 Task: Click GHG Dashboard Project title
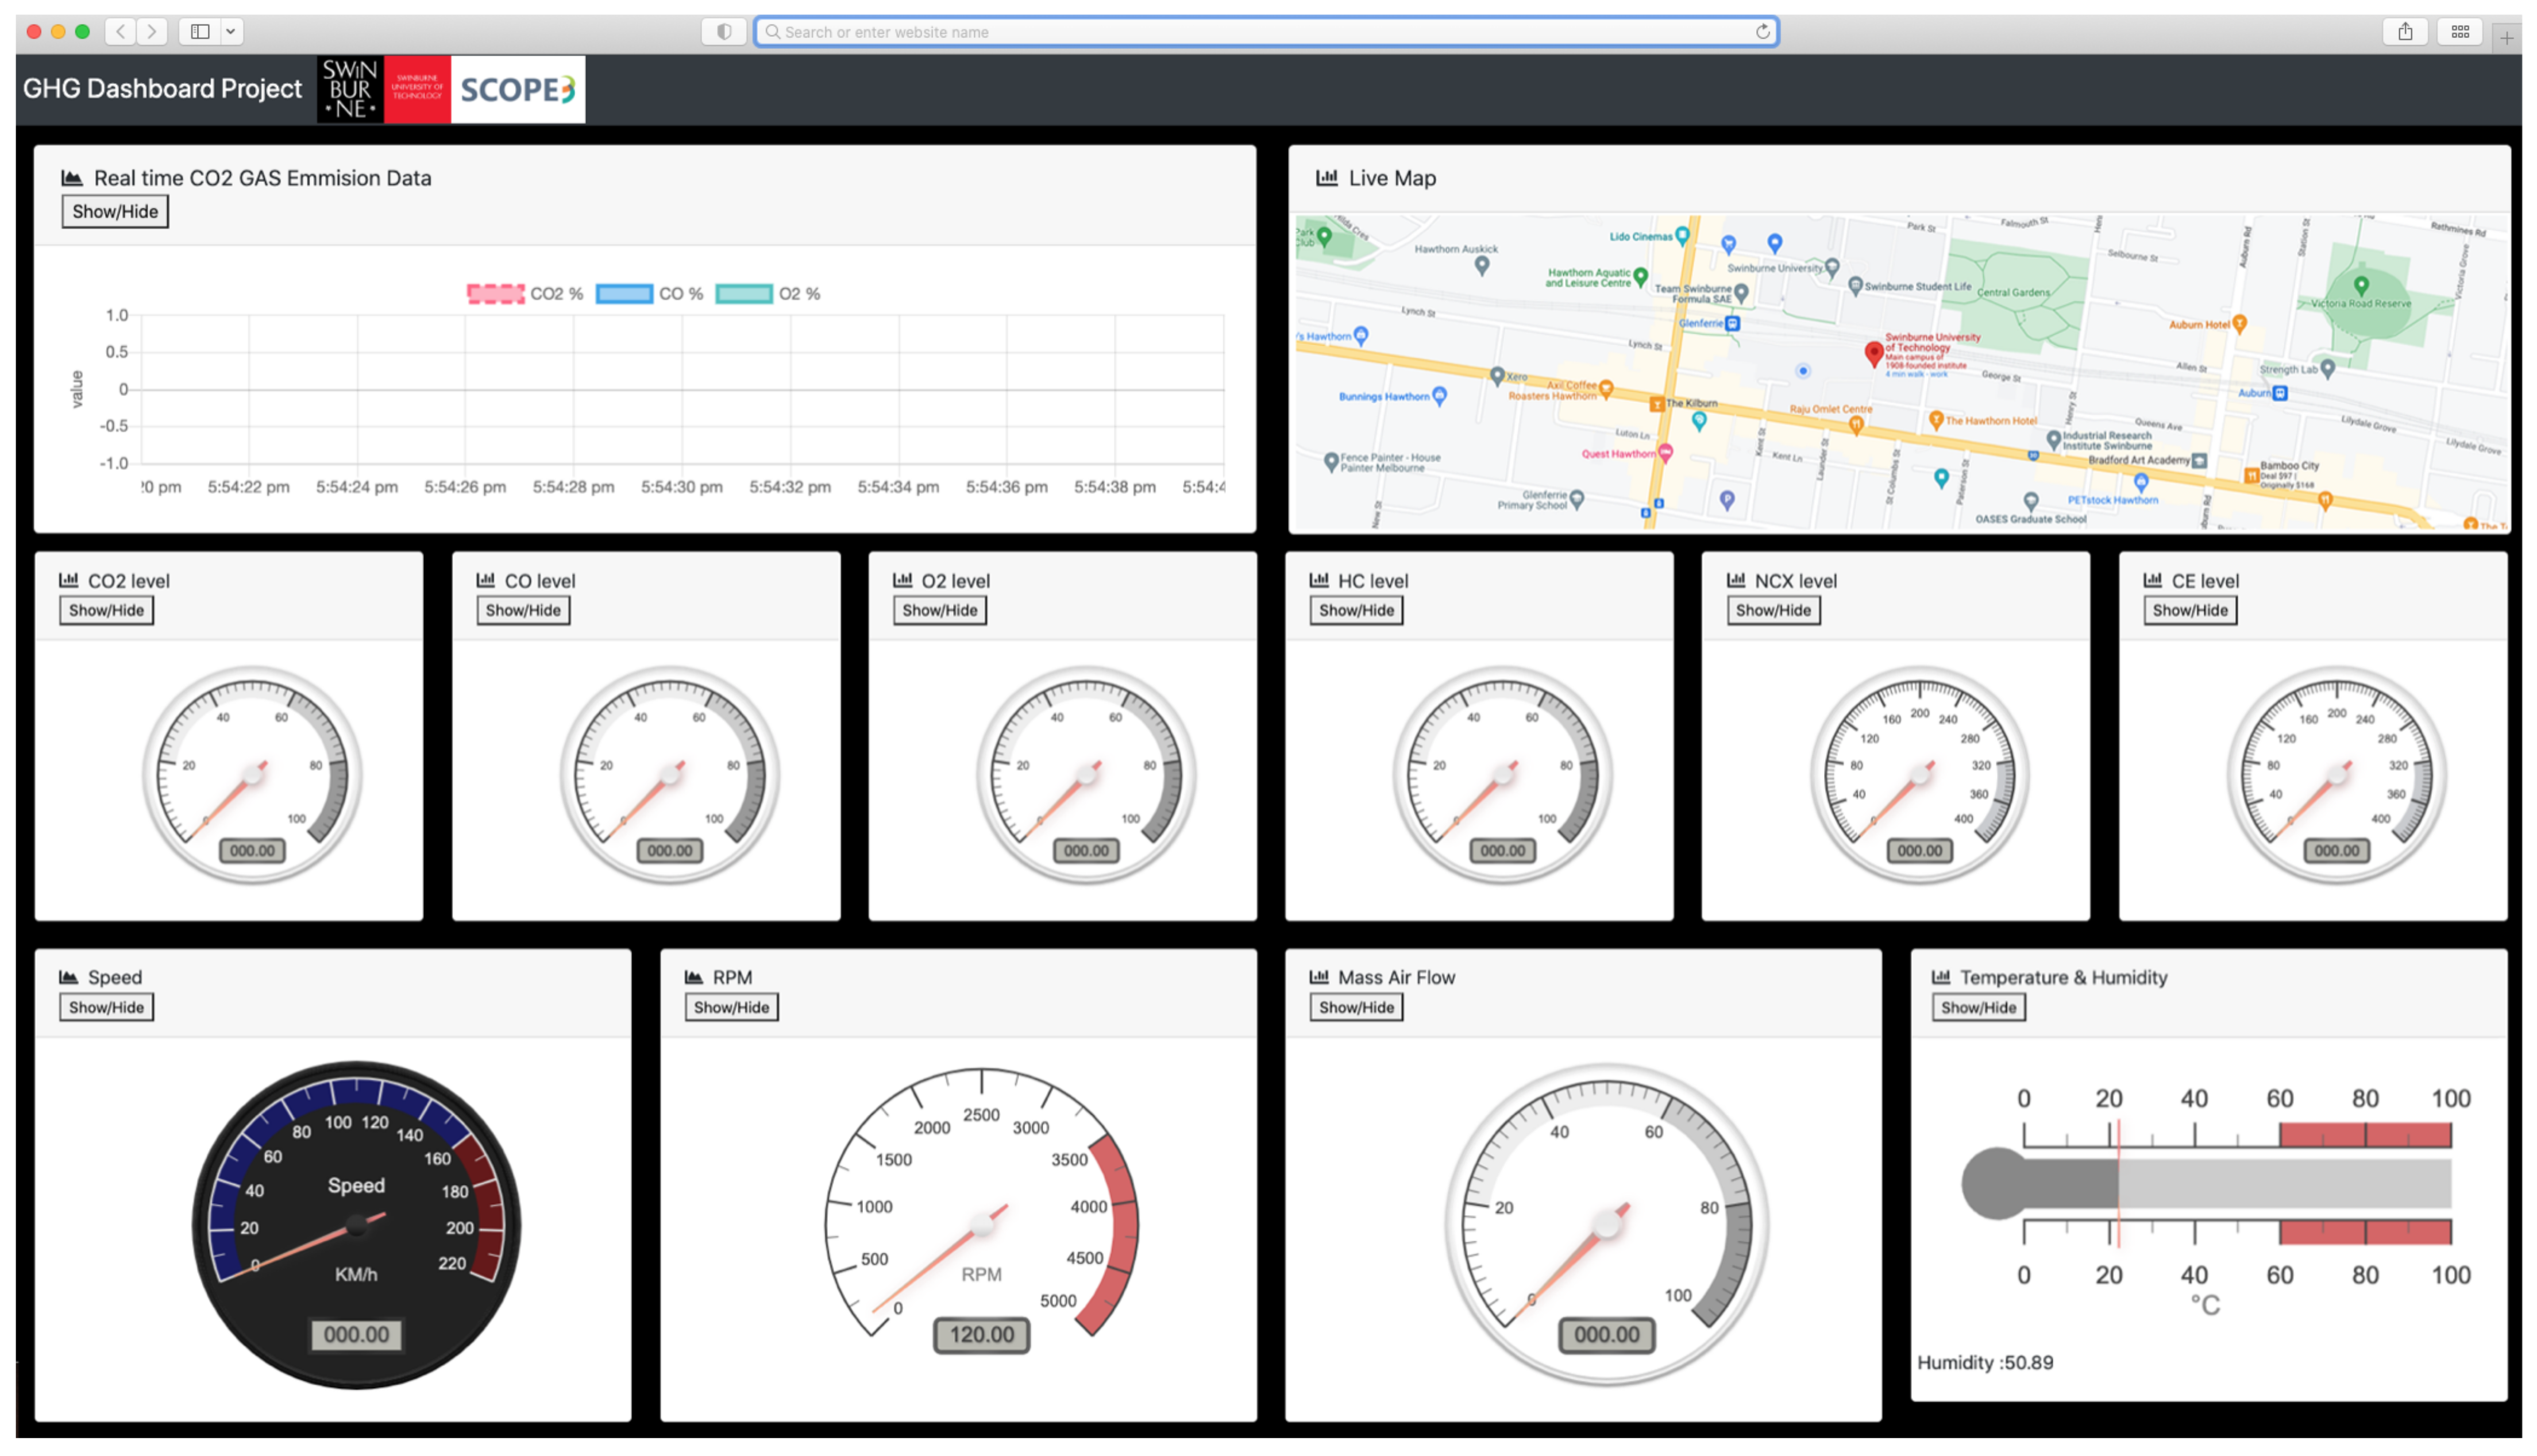pos(162,88)
